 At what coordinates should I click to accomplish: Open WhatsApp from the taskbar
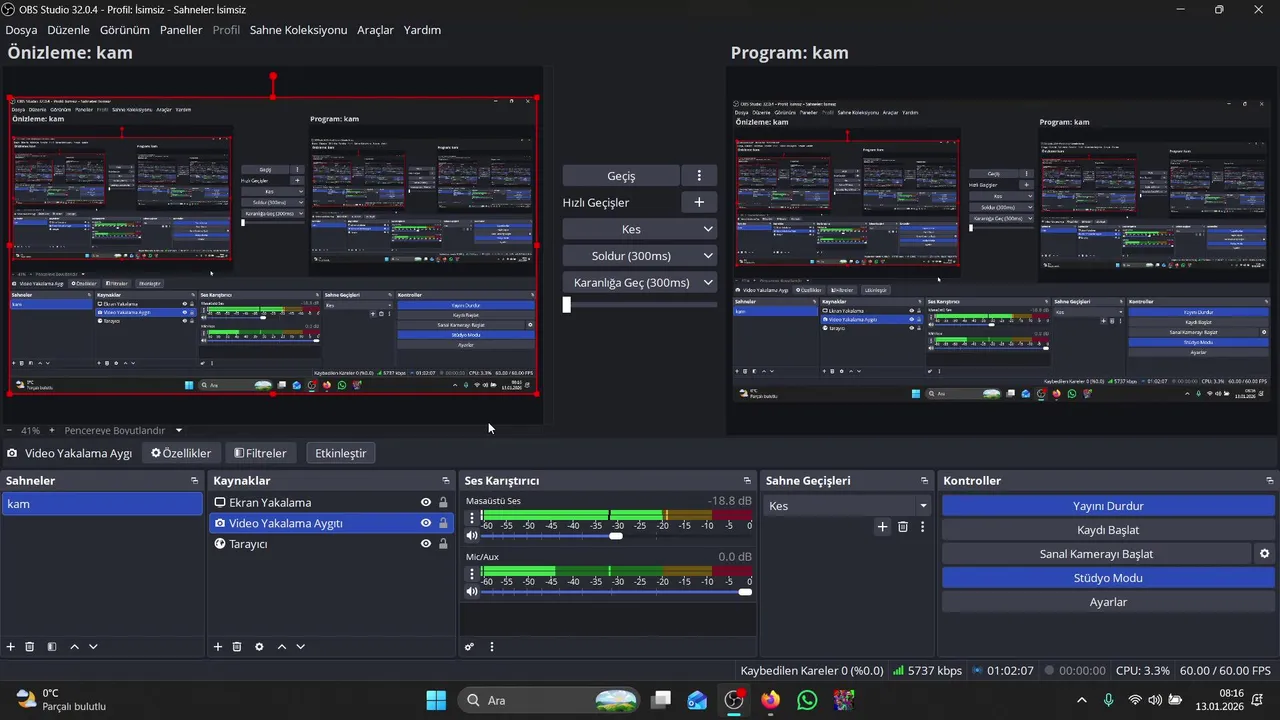807,700
